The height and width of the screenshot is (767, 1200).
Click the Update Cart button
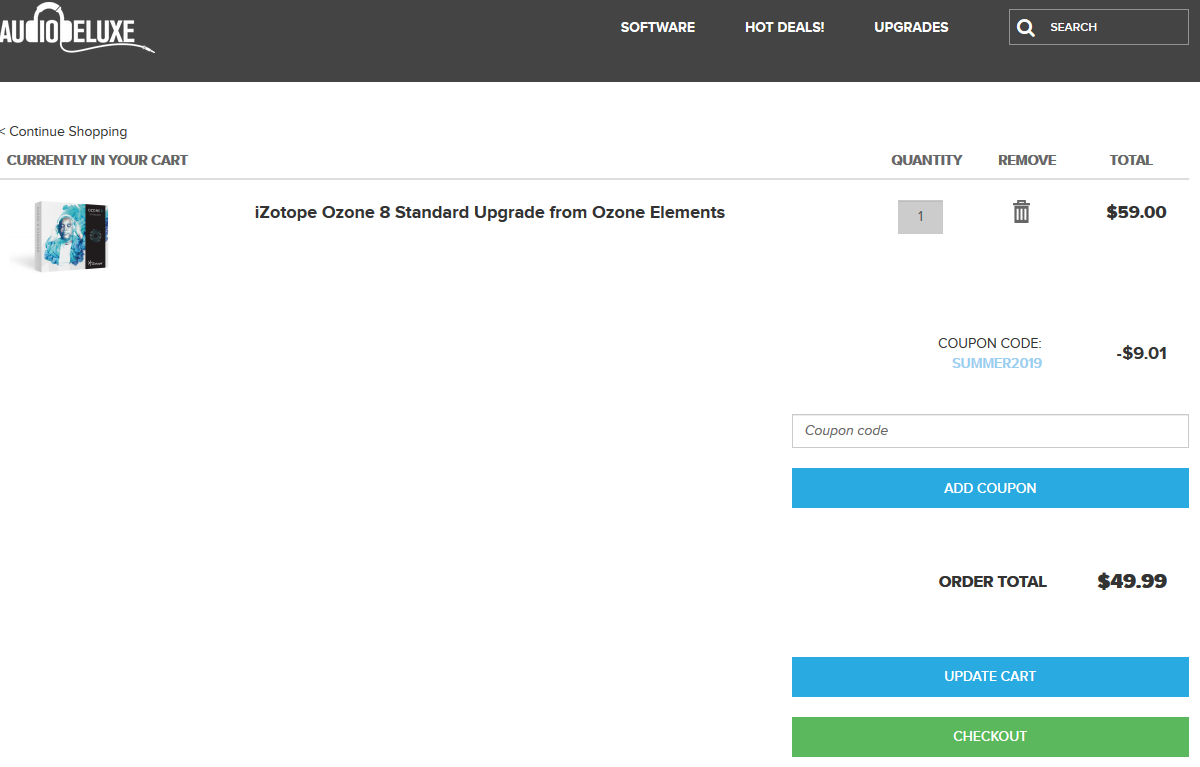pyautogui.click(x=990, y=676)
